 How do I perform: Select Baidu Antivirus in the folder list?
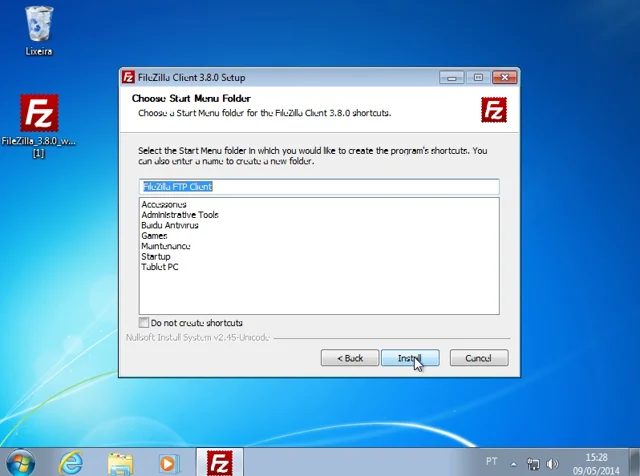coord(170,225)
